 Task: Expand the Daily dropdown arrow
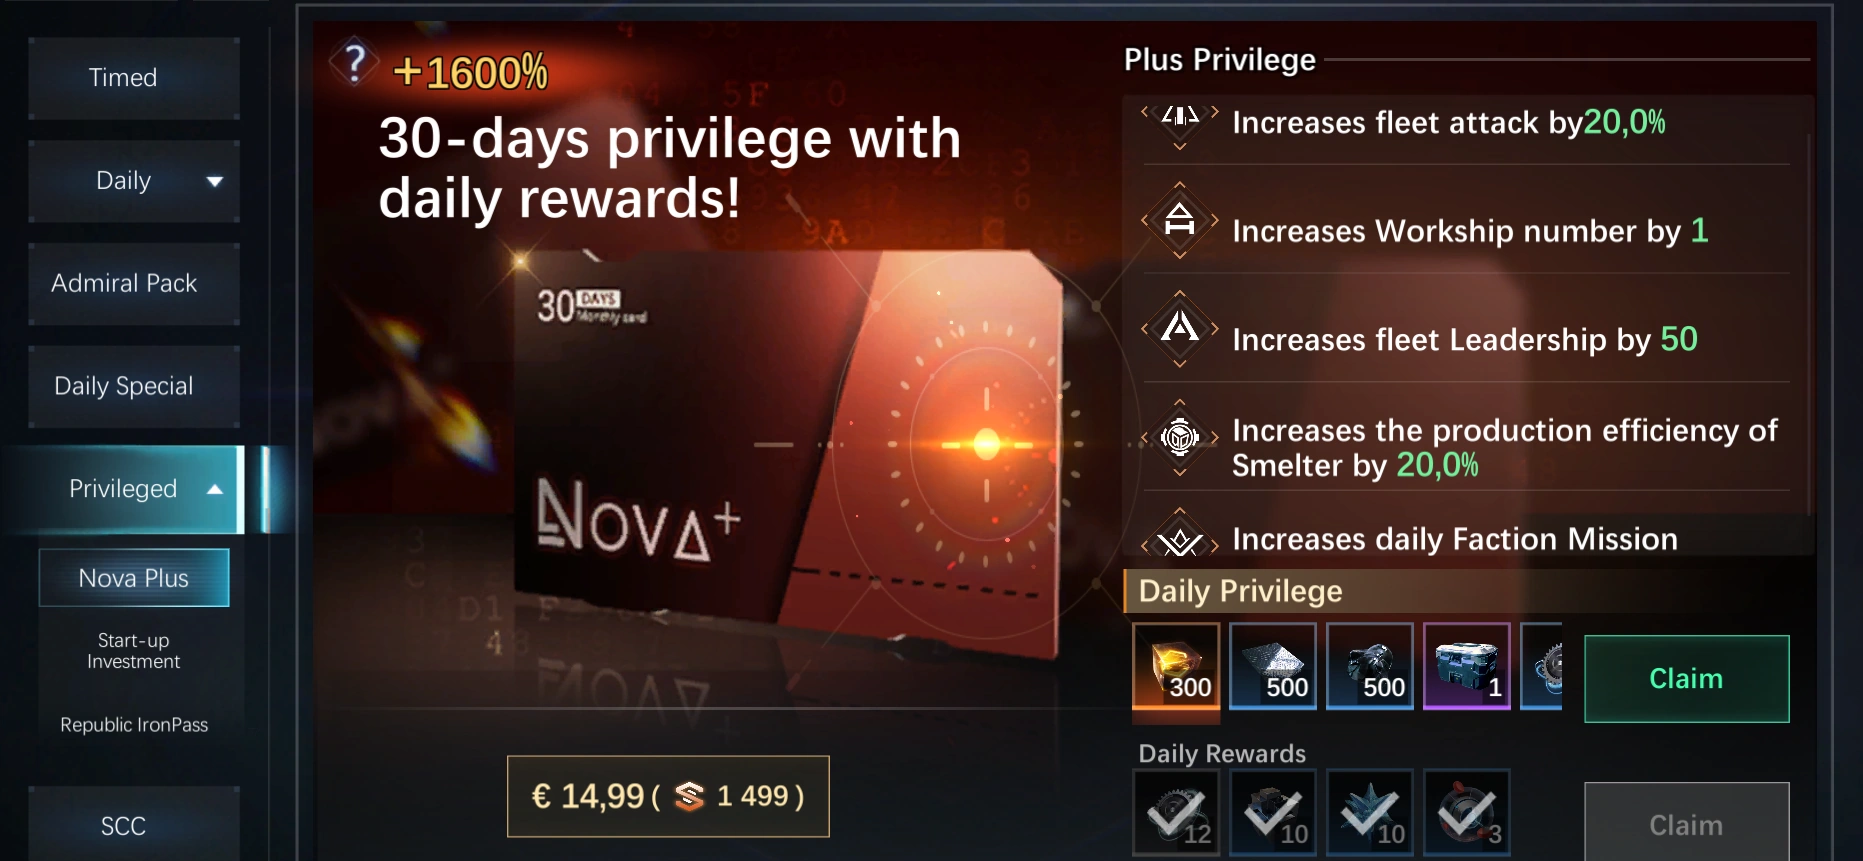[214, 181]
